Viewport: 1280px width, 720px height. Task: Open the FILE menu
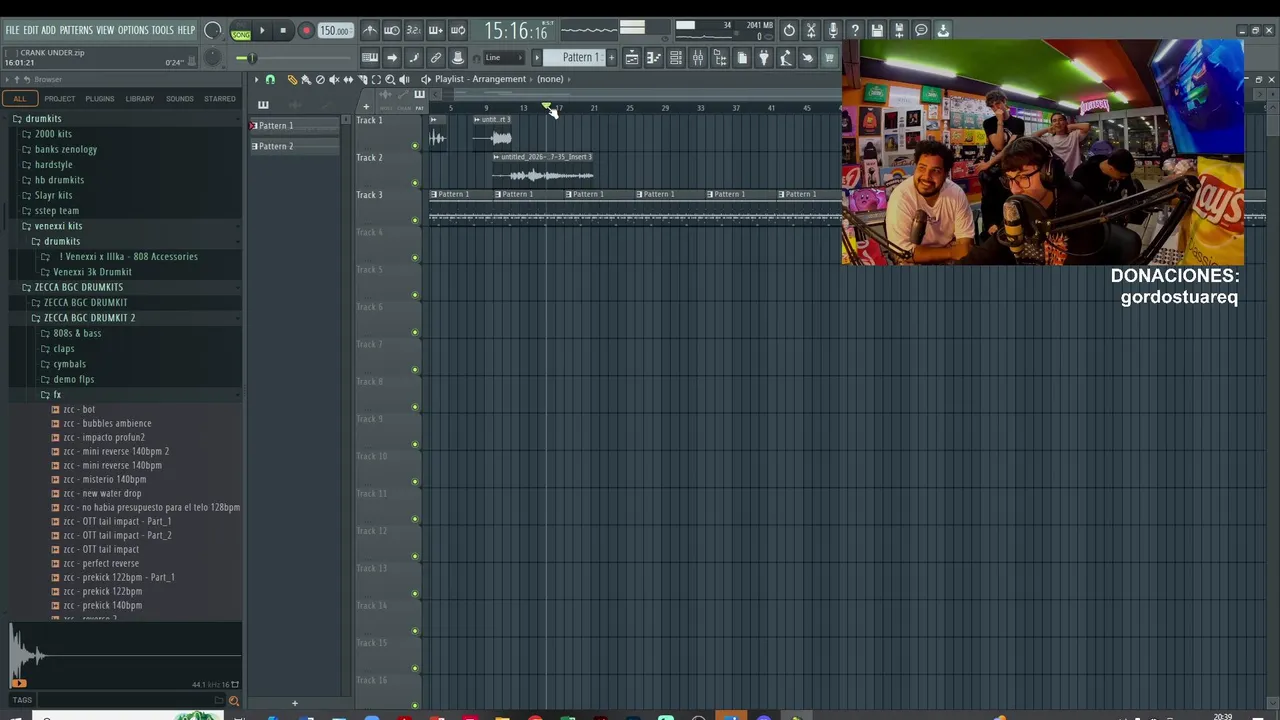click(x=12, y=31)
